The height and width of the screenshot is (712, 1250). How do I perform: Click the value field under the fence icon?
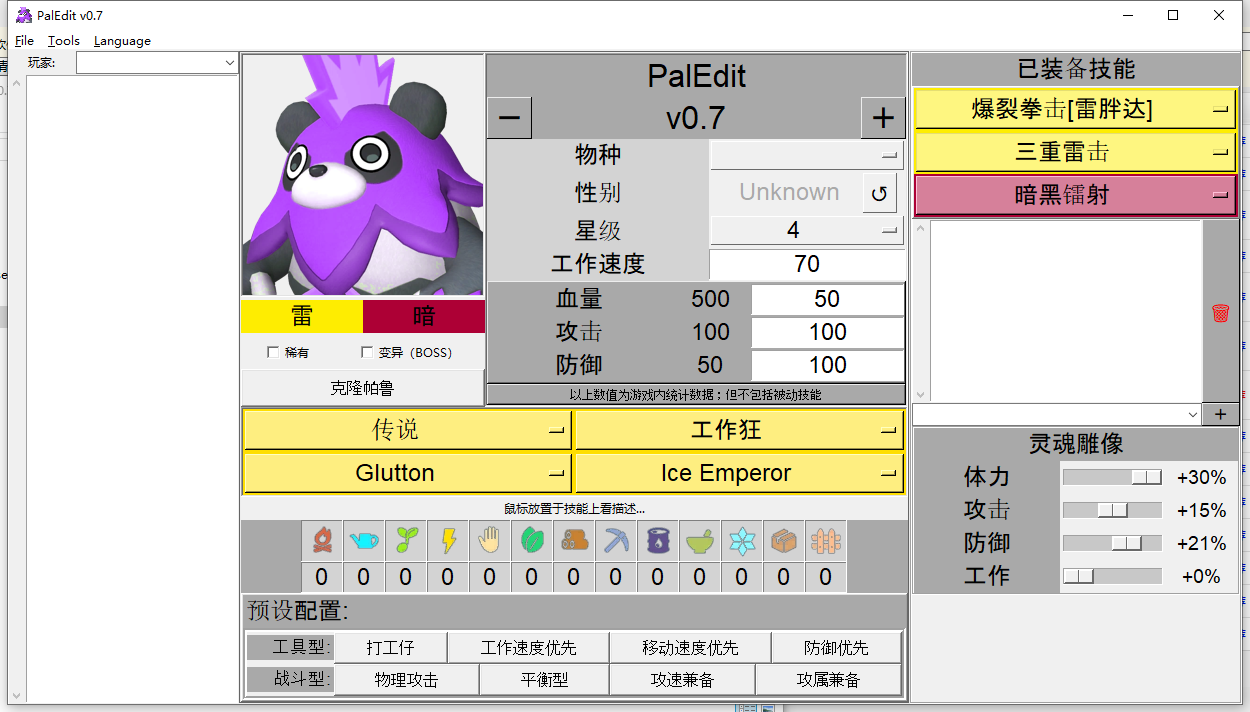pyautogui.click(x=826, y=577)
